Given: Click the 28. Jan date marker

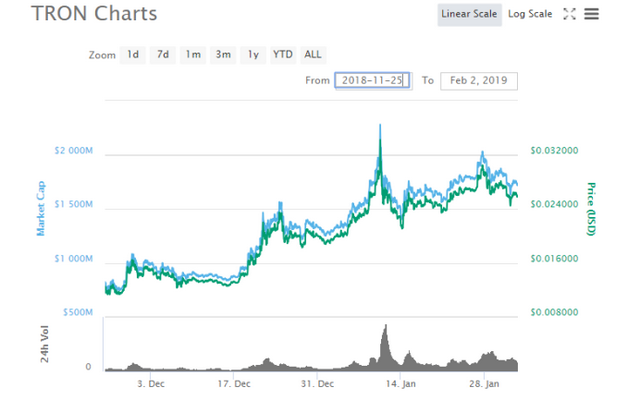Looking at the screenshot, I should [x=484, y=384].
